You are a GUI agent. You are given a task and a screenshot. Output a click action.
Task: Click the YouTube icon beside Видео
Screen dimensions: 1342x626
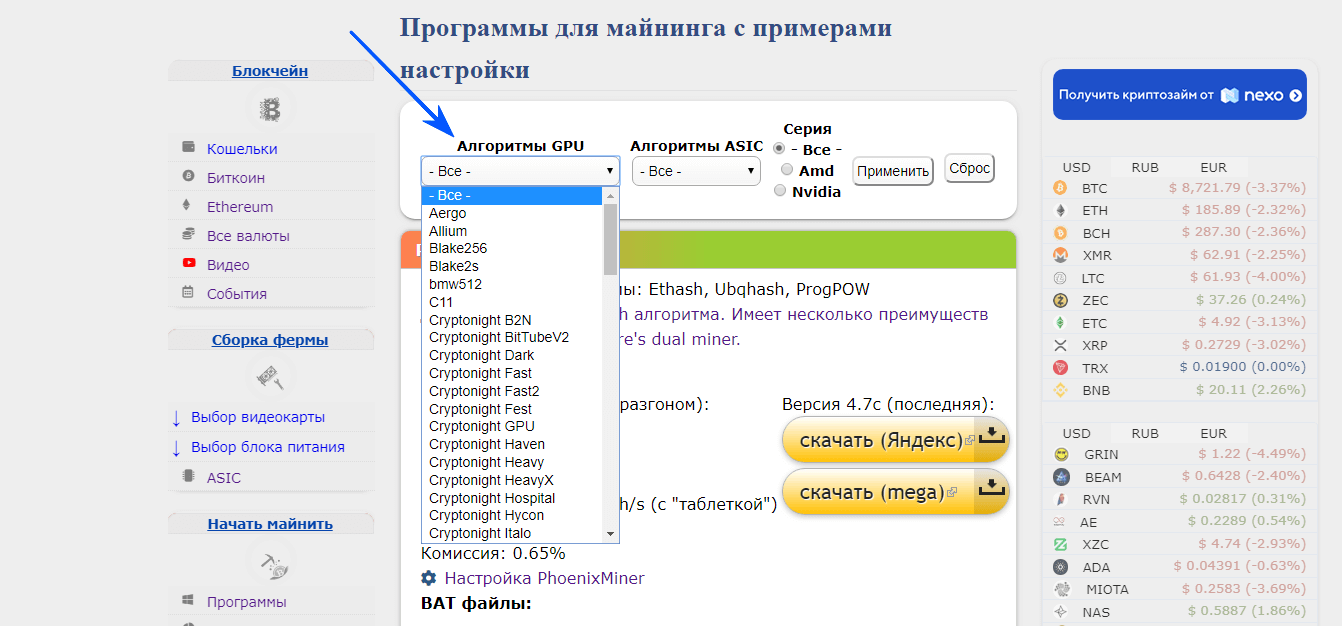point(189,263)
